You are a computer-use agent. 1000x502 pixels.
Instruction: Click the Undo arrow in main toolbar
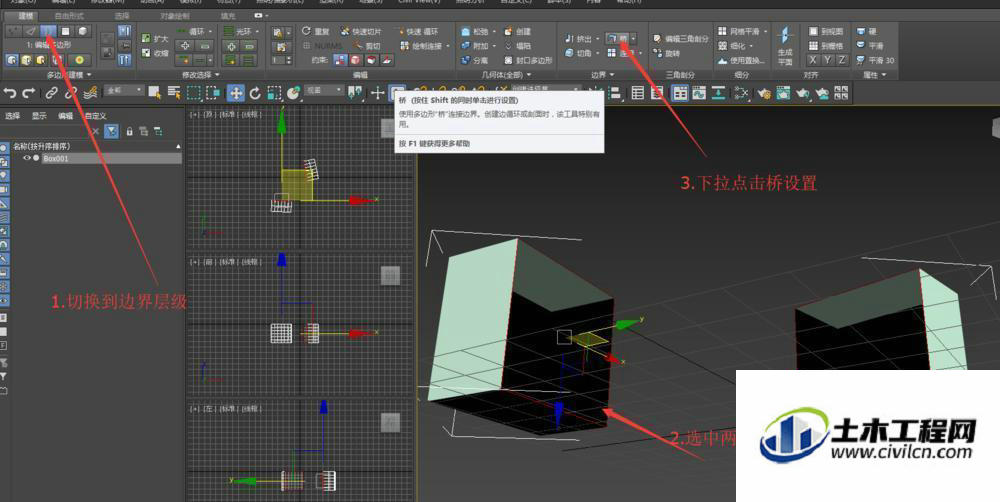pos(10,93)
